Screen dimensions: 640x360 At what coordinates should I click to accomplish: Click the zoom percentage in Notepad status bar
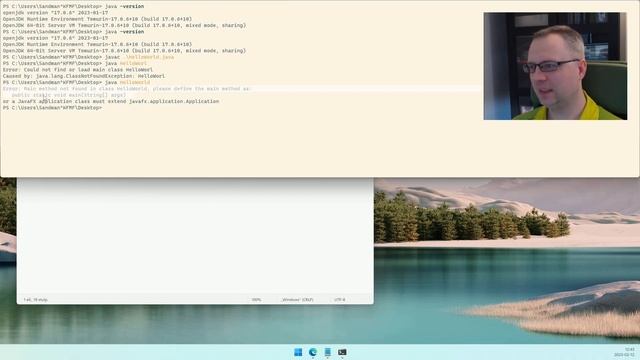point(256,300)
